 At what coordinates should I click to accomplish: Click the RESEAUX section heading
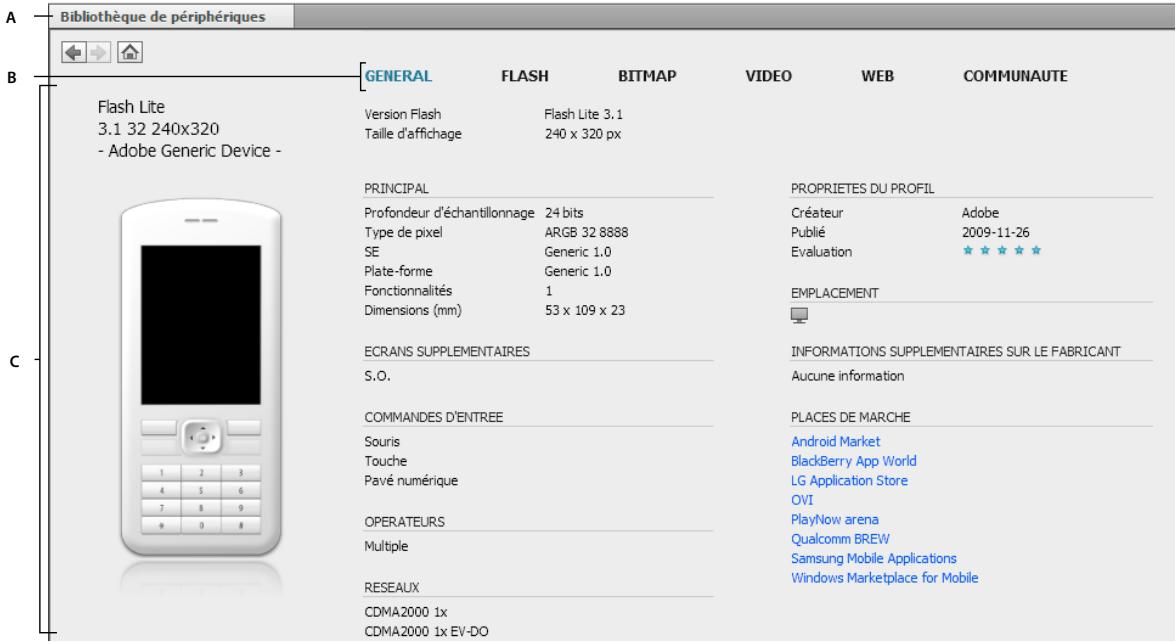click(x=392, y=587)
